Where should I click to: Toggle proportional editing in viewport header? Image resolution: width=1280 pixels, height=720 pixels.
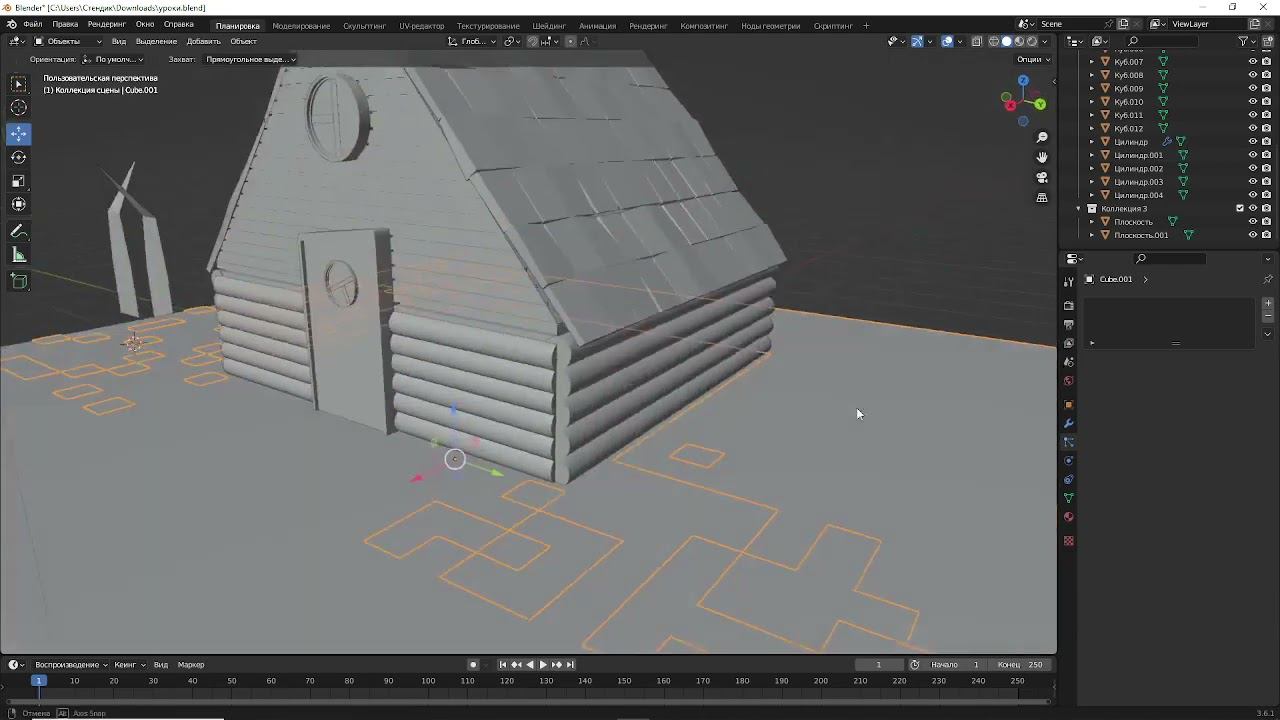point(571,41)
